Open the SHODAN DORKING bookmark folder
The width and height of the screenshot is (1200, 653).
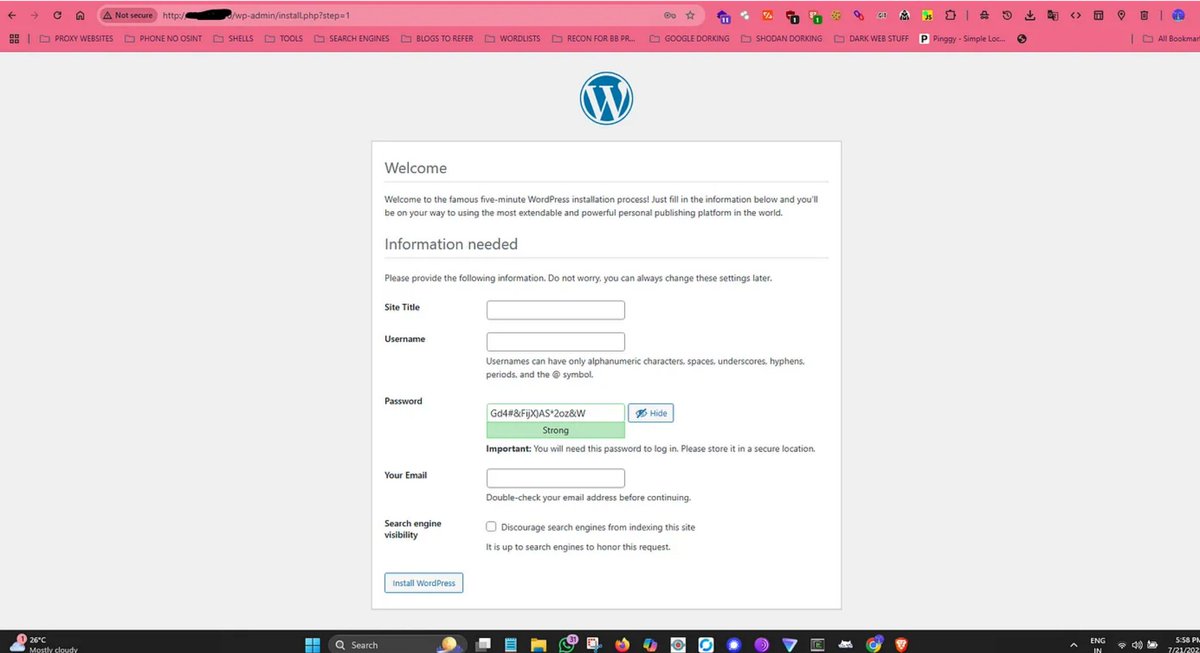pyautogui.click(x=782, y=39)
